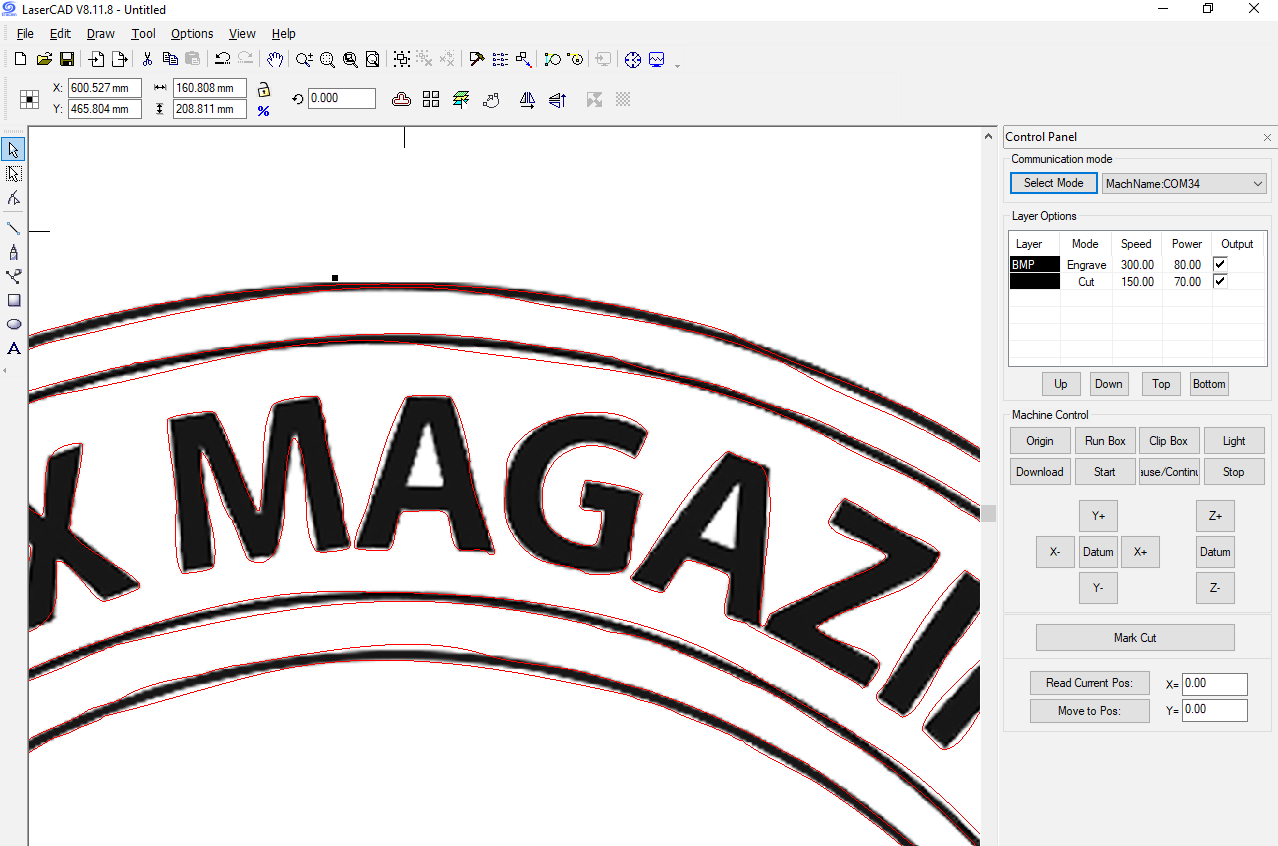The width and height of the screenshot is (1278, 846).
Task: Expand the toolbar overflow arrow
Action: click(x=678, y=66)
